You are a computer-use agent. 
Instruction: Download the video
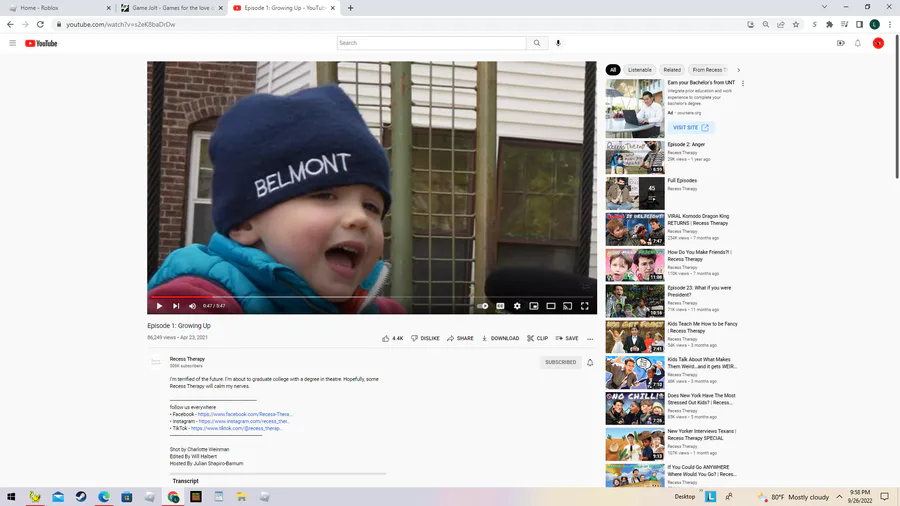tap(501, 338)
